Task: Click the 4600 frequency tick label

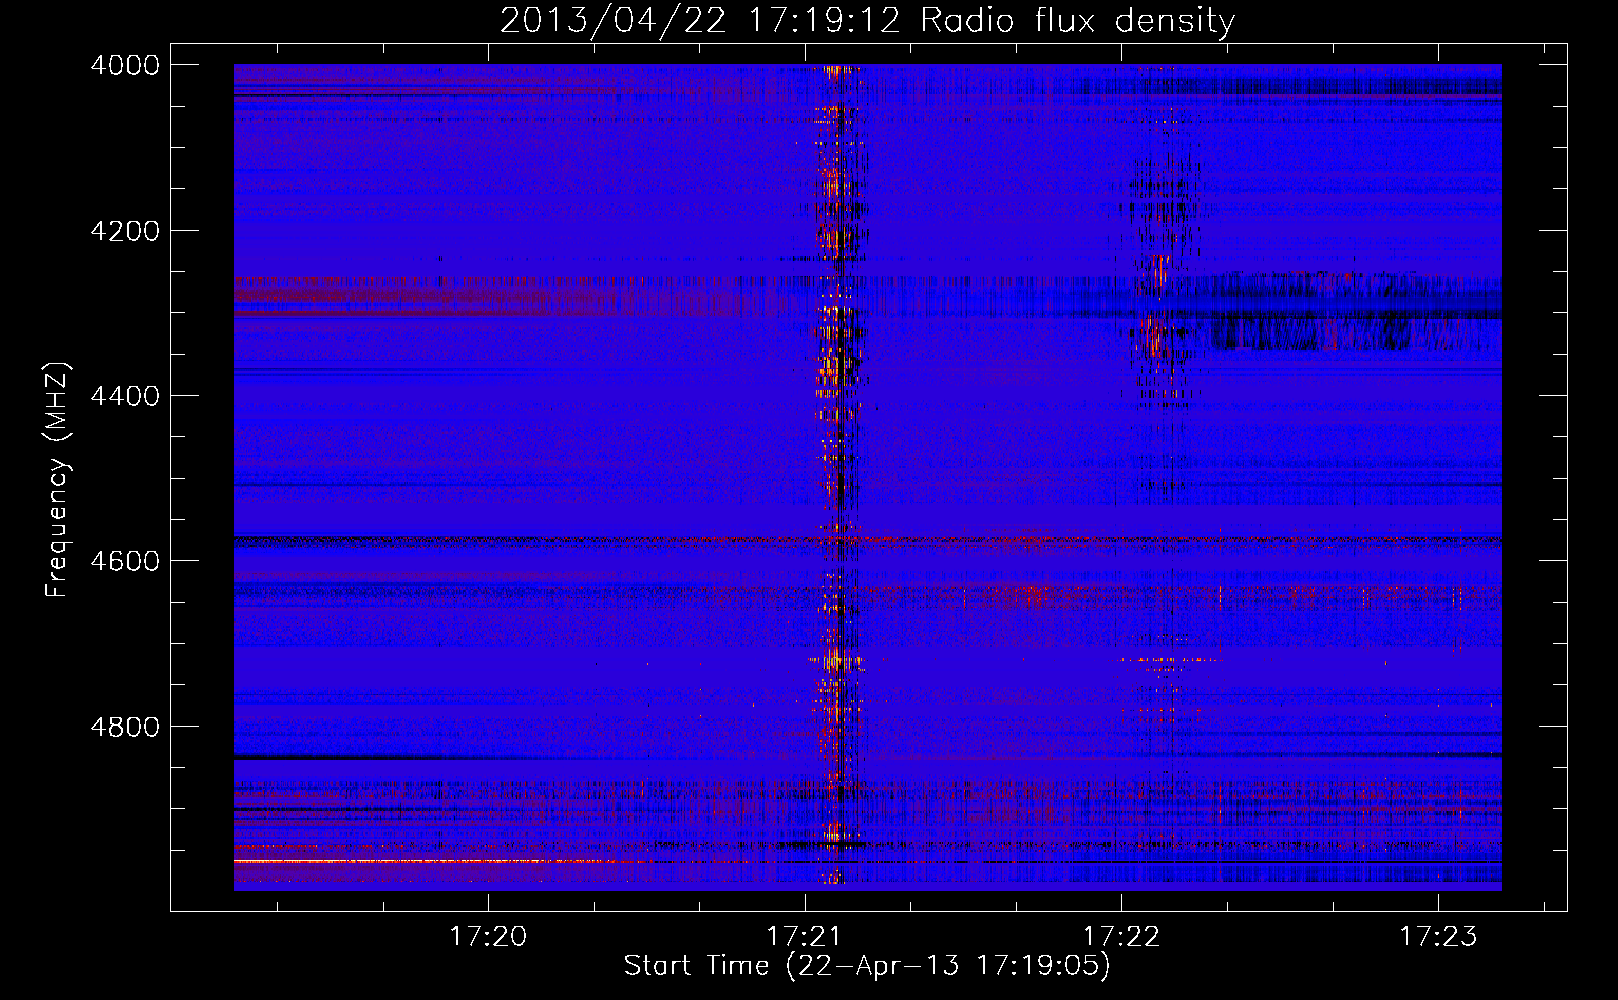Action: tap(125, 561)
